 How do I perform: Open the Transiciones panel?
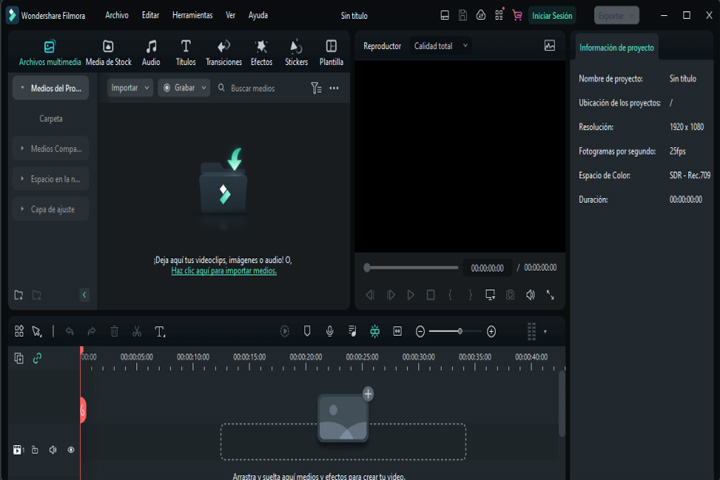coord(224,53)
